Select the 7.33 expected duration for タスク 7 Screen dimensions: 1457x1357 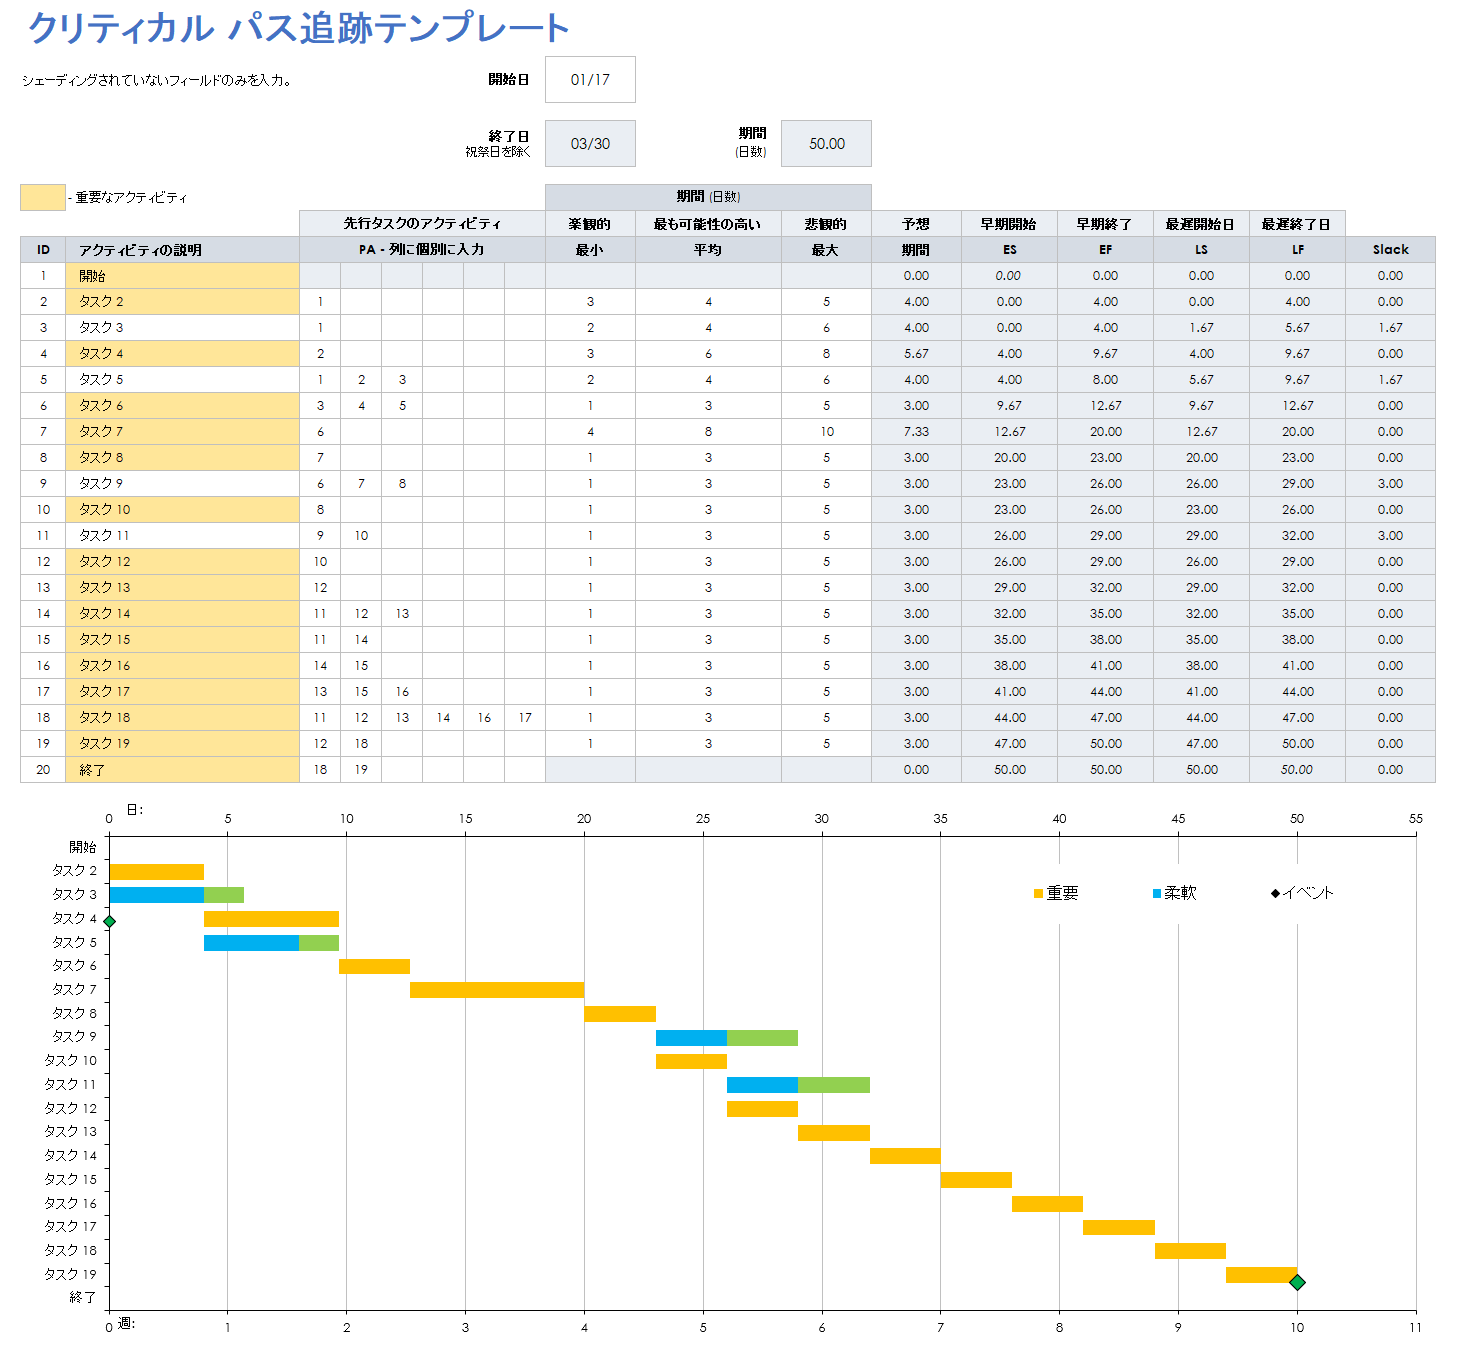point(916,432)
